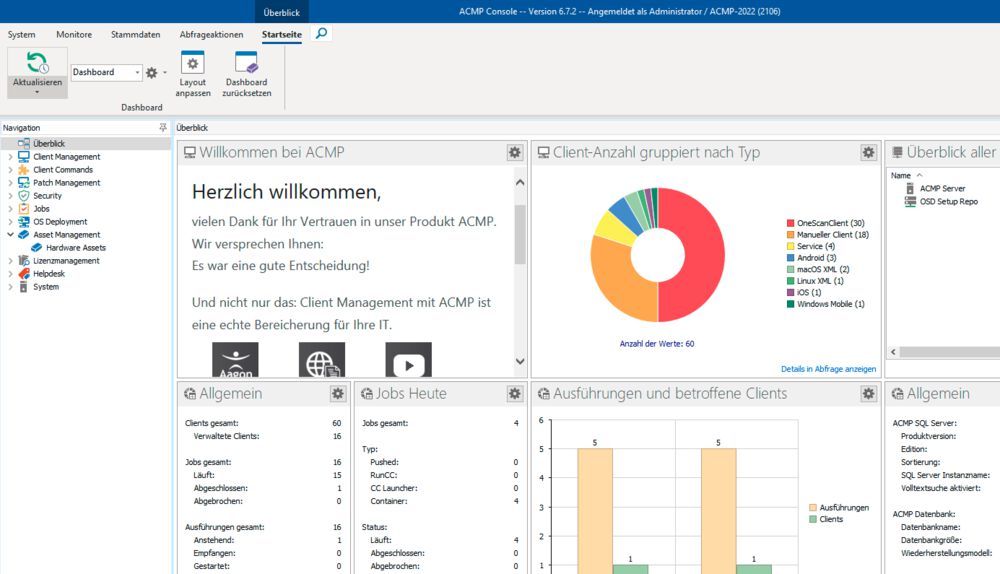This screenshot has width=1000, height=574.
Task: Open the Stammdaten ribbon tab
Action: pyautogui.click(x=135, y=34)
